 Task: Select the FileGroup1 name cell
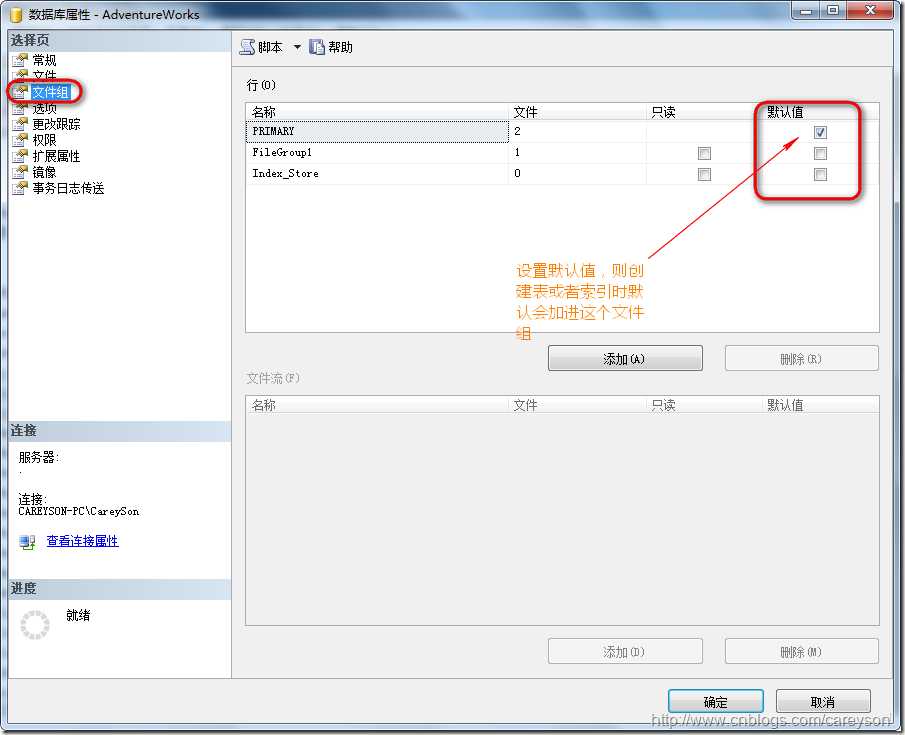pos(377,153)
